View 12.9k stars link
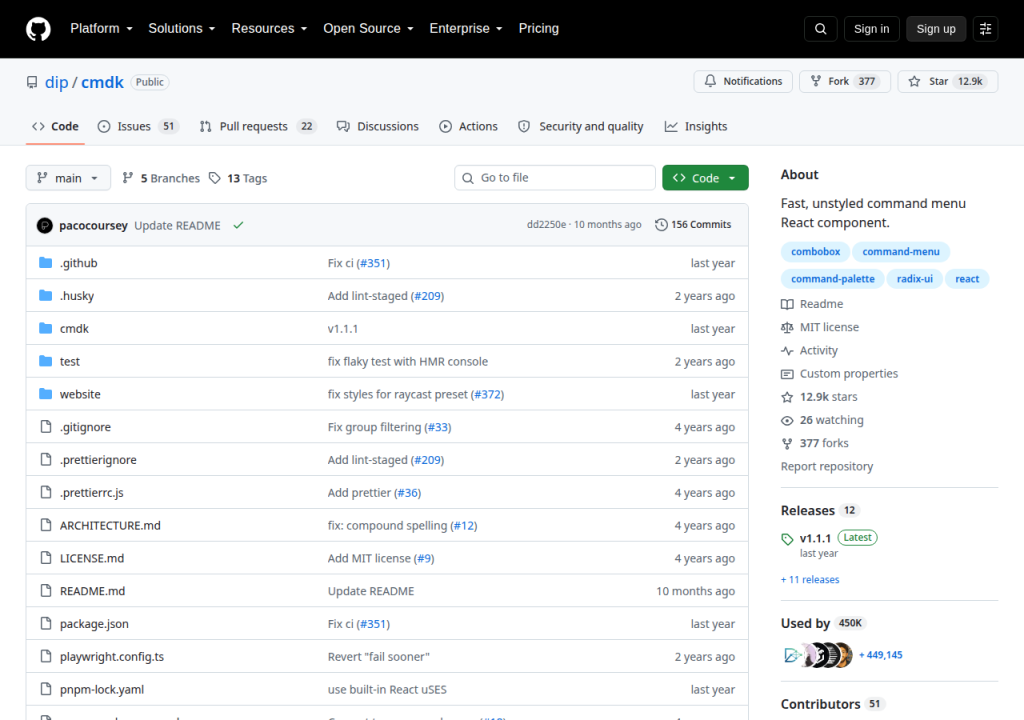The image size is (1024, 720). (x=820, y=397)
